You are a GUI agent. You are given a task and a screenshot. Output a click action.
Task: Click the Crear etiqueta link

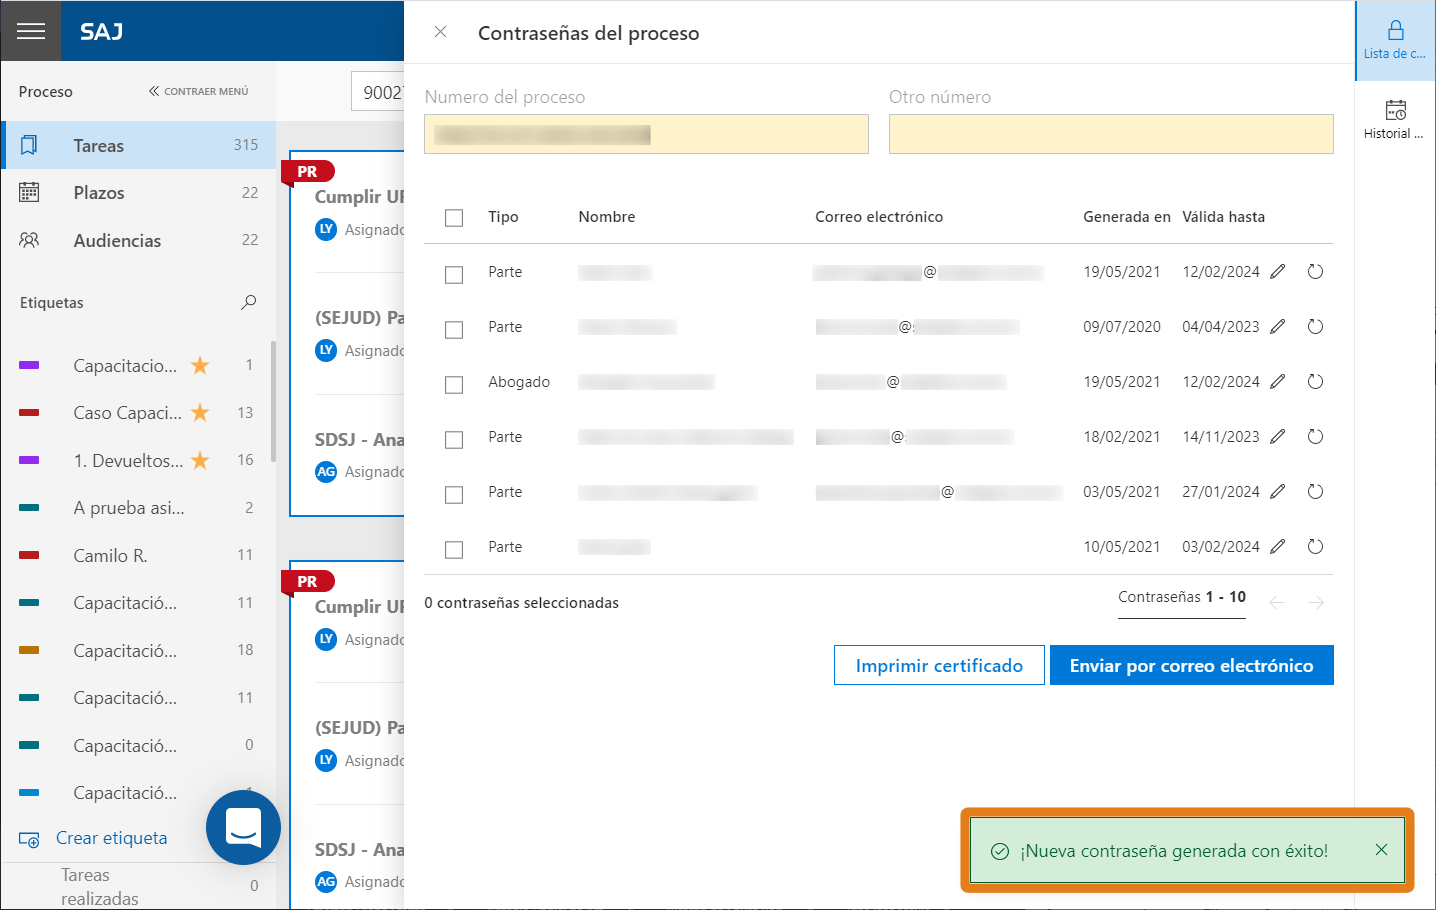click(111, 838)
